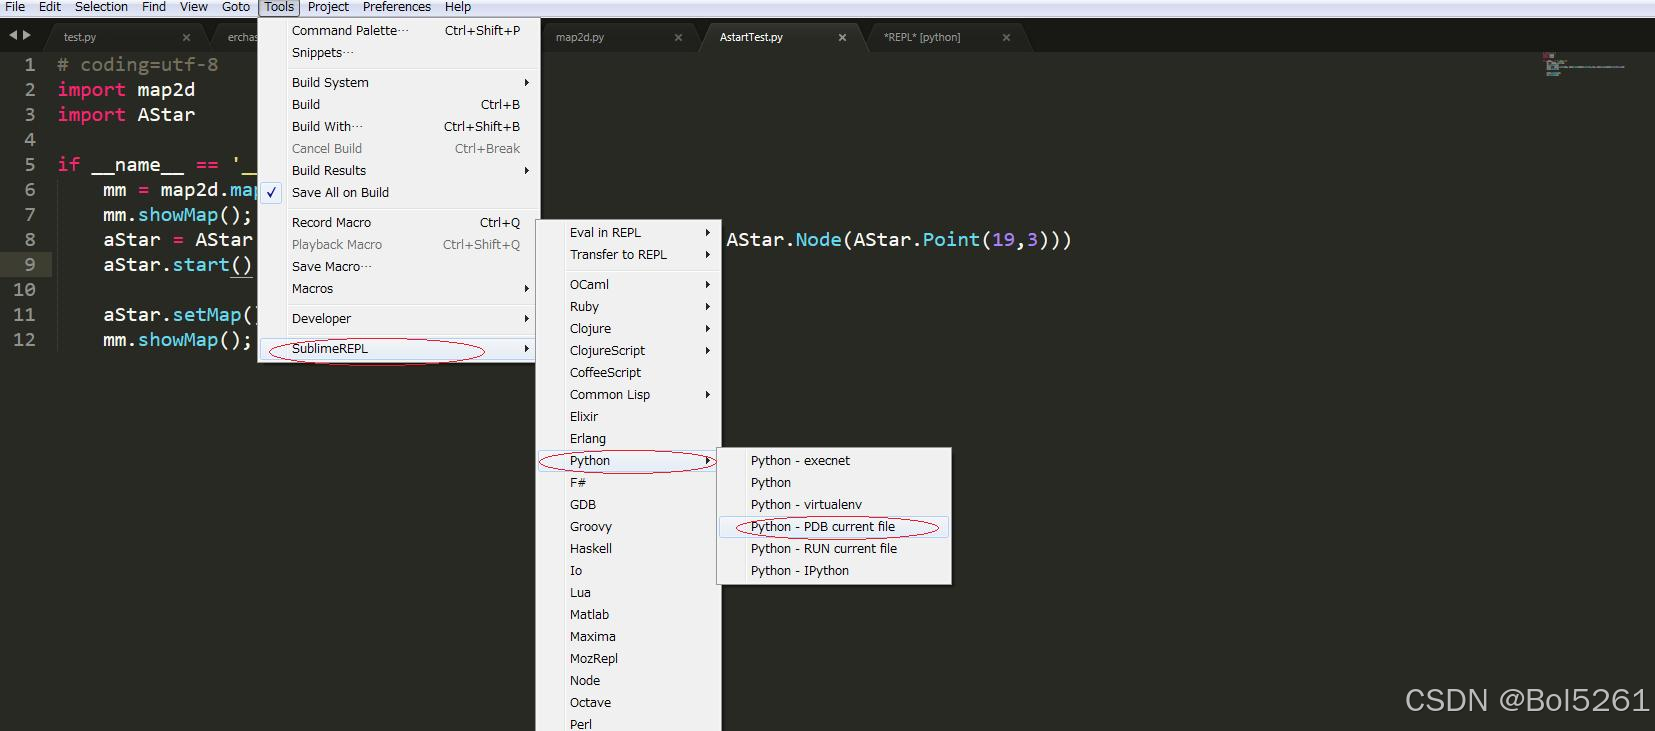Viewport: 1655px width, 731px height.
Task: Launch the Erlang REPL
Action: point(628,439)
